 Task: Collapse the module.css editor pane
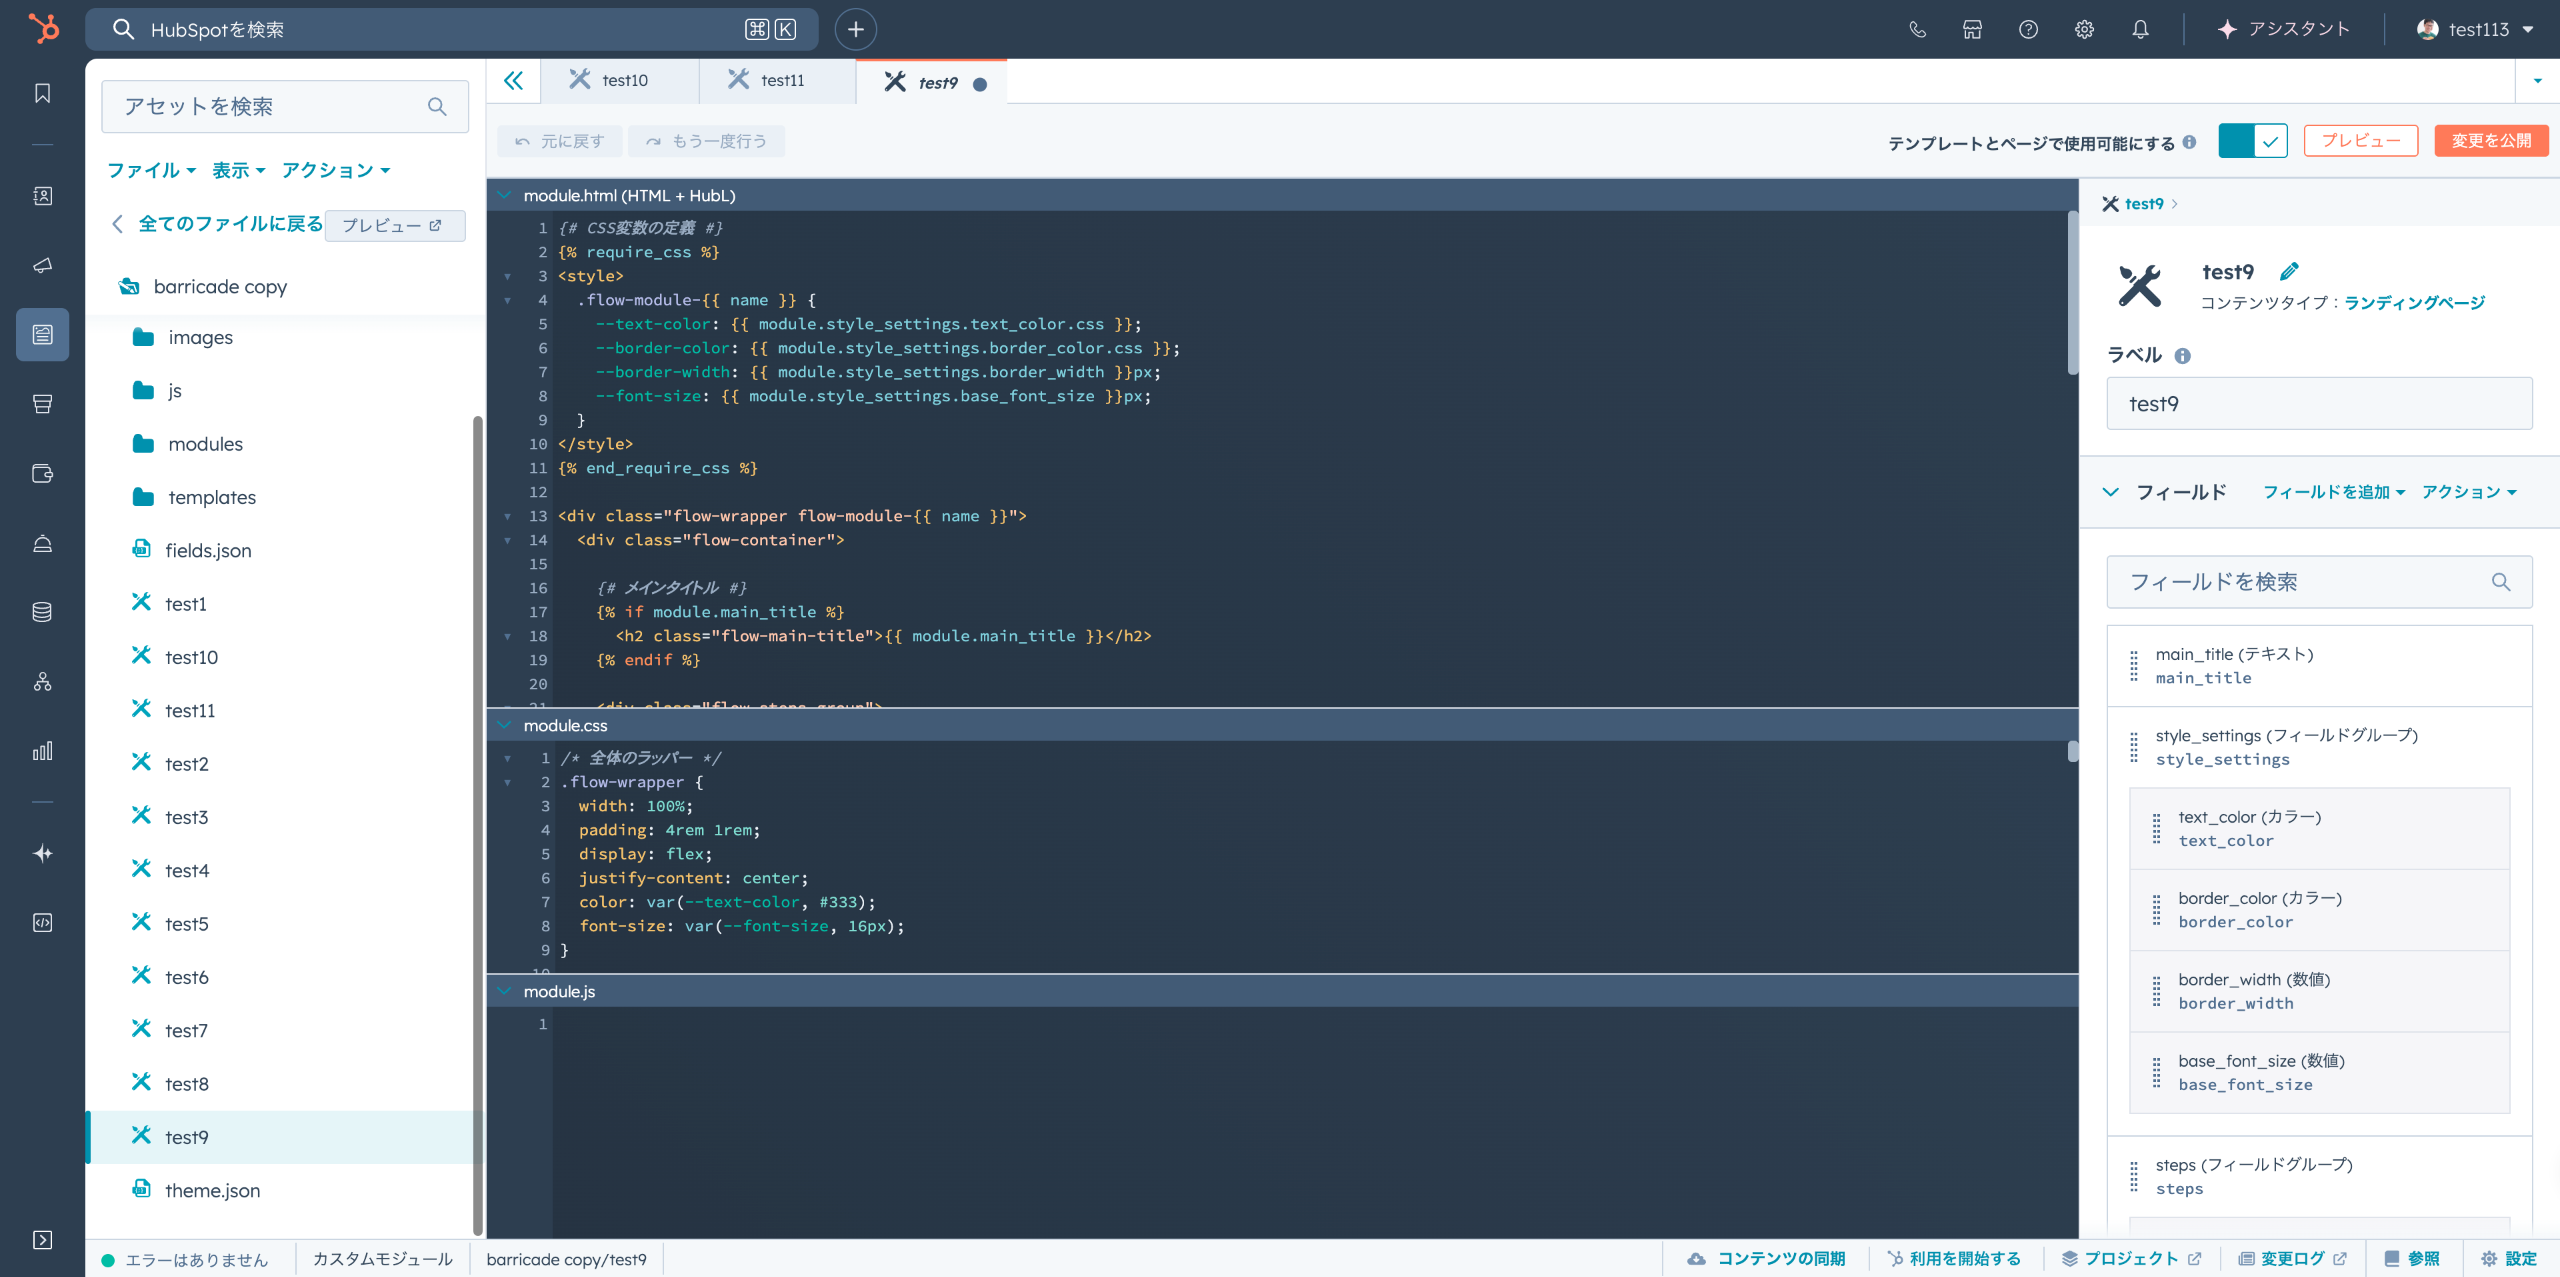point(504,726)
